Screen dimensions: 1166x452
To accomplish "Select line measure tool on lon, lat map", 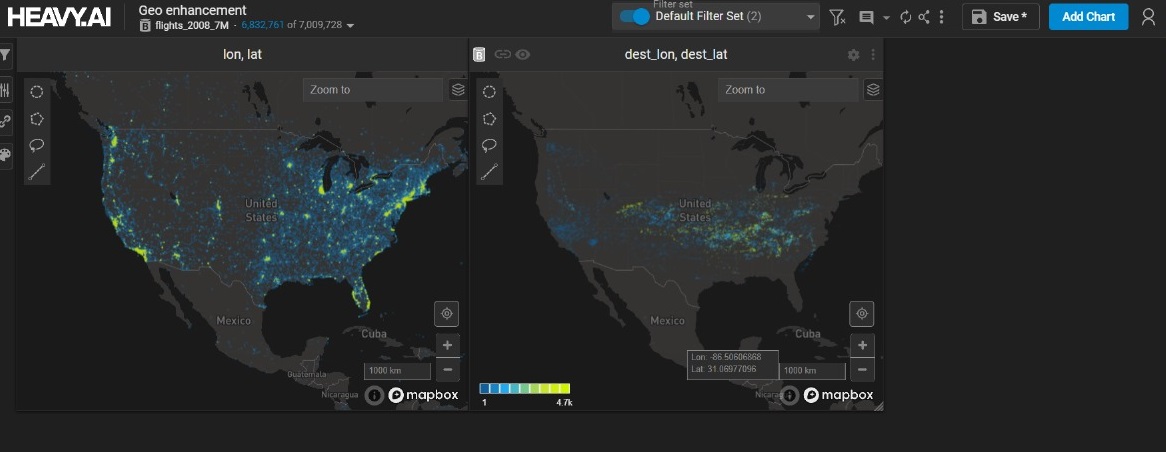I will click(x=36, y=172).
